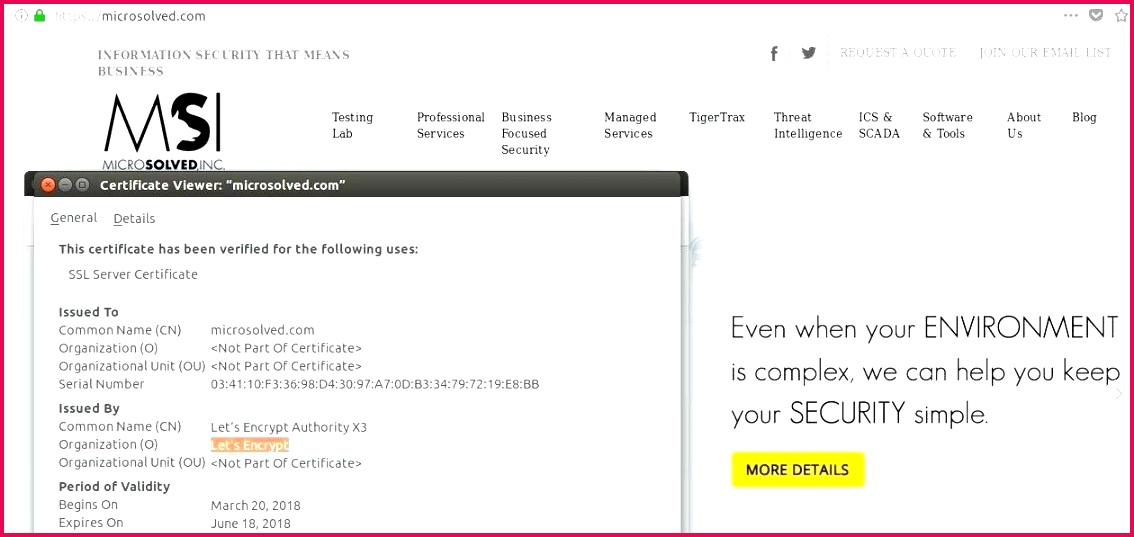Click the MSI MicroSolved logo
This screenshot has height=537, width=1134.
tap(163, 132)
